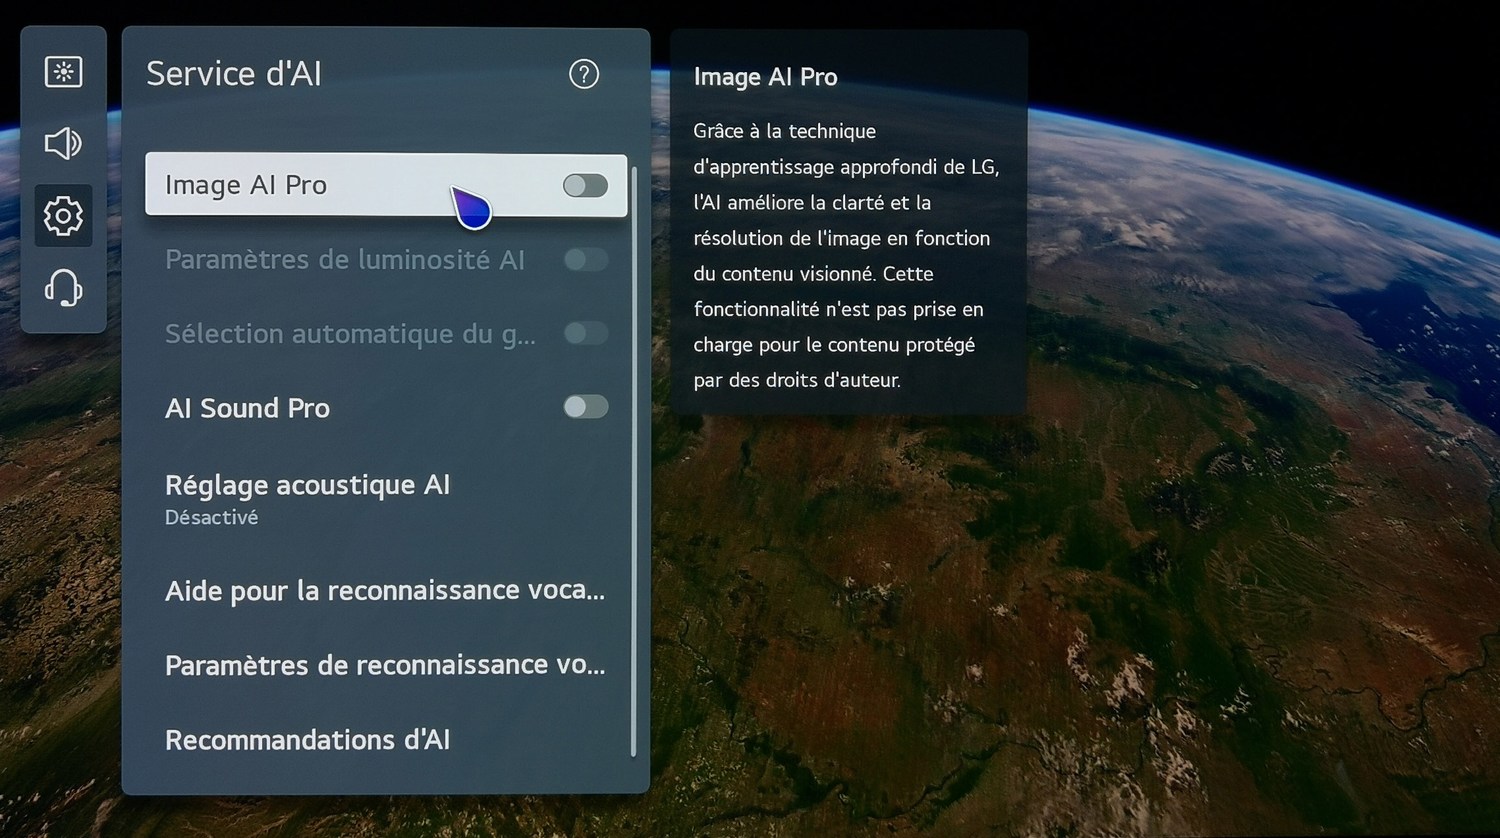Click the Image AI Pro description paragraph
1500x838 pixels.
[x=846, y=256]
